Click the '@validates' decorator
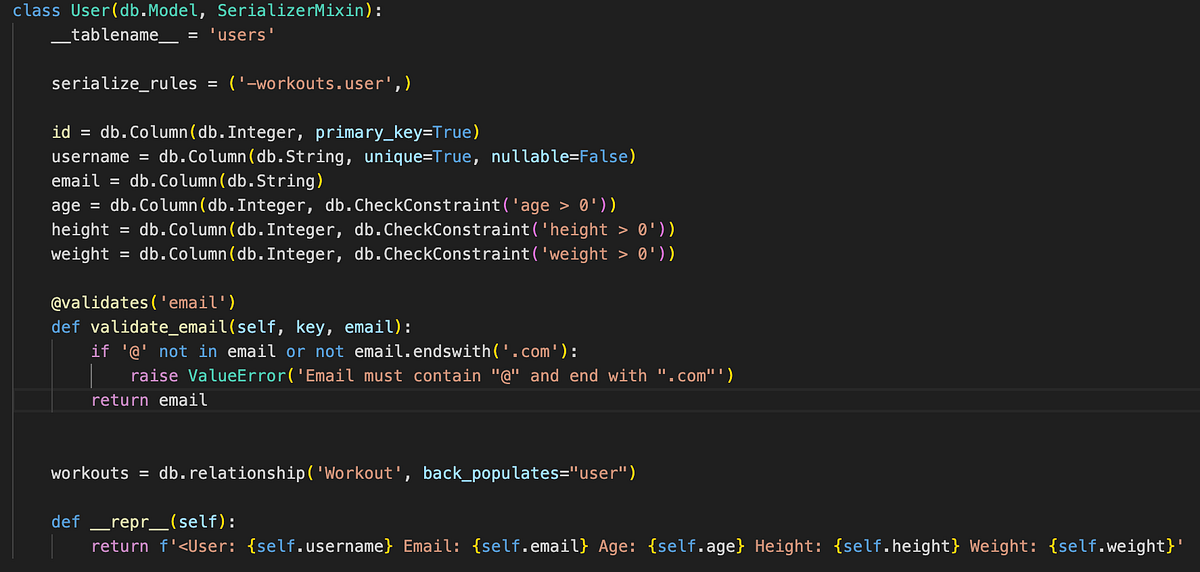The image size is (1200, 572). click(x=100, y=302)
